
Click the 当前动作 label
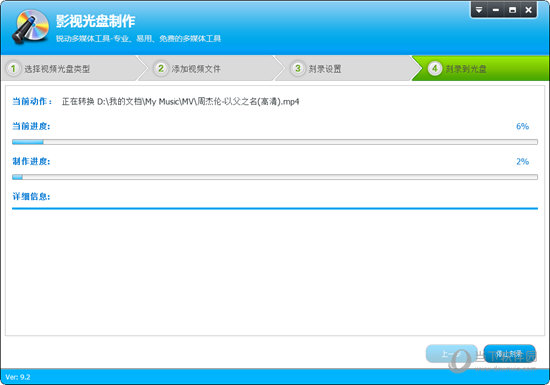32,101
